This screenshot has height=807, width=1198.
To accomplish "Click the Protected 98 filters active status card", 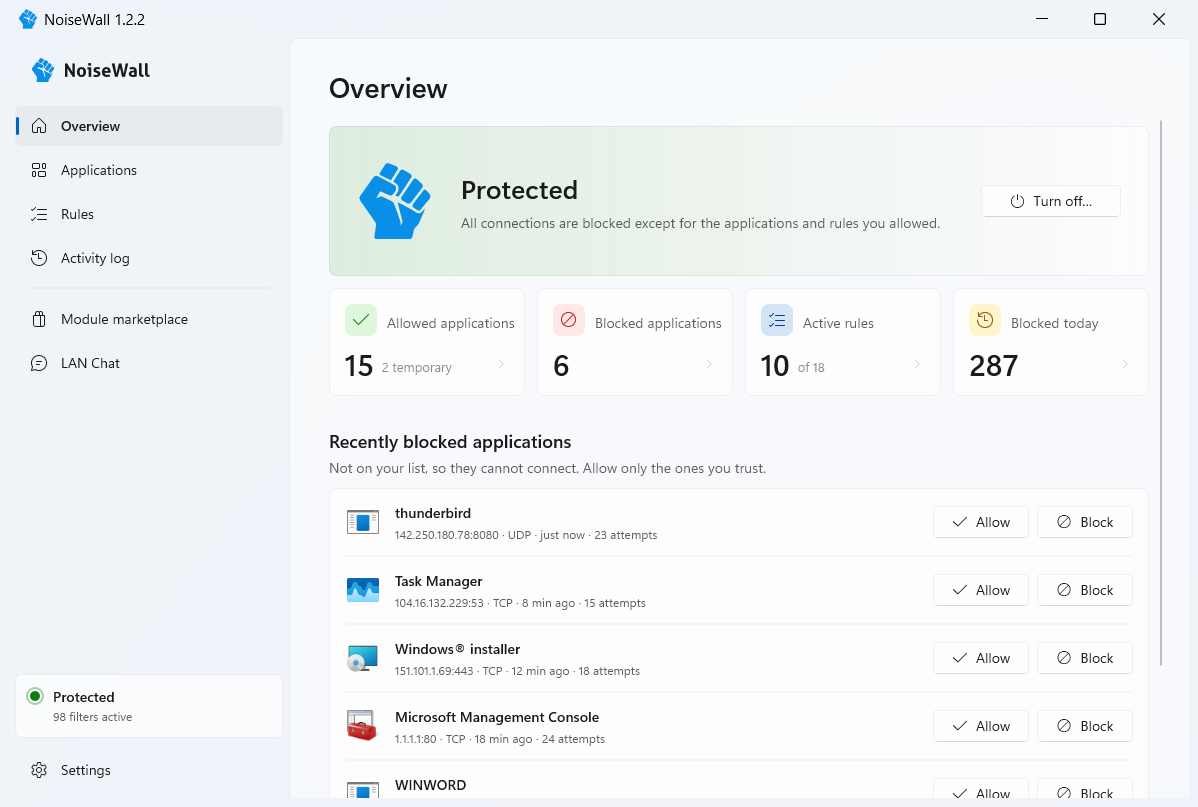I will click(x=149, y=706).
